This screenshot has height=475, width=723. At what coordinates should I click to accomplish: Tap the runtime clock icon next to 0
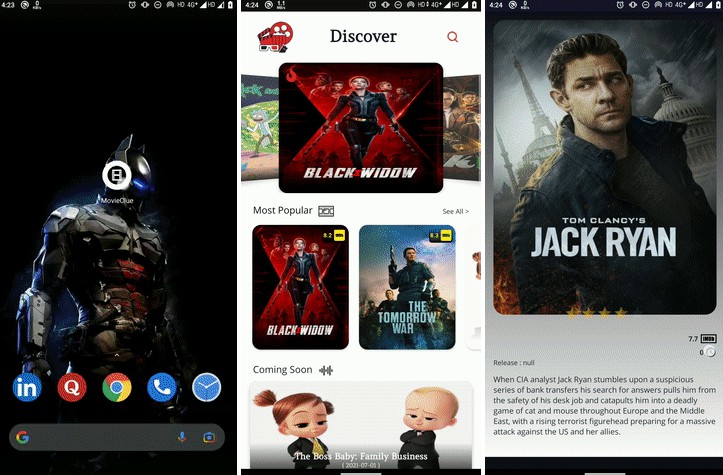[x=711, y=352]
